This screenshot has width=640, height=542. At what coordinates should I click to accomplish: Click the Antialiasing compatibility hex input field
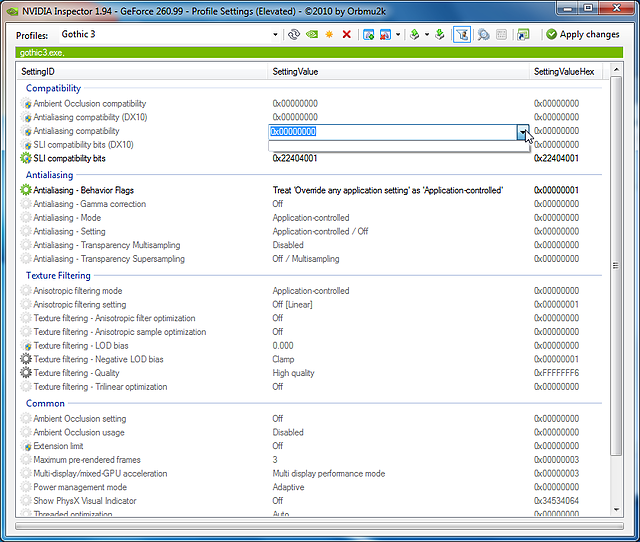(x=390, y=131)
